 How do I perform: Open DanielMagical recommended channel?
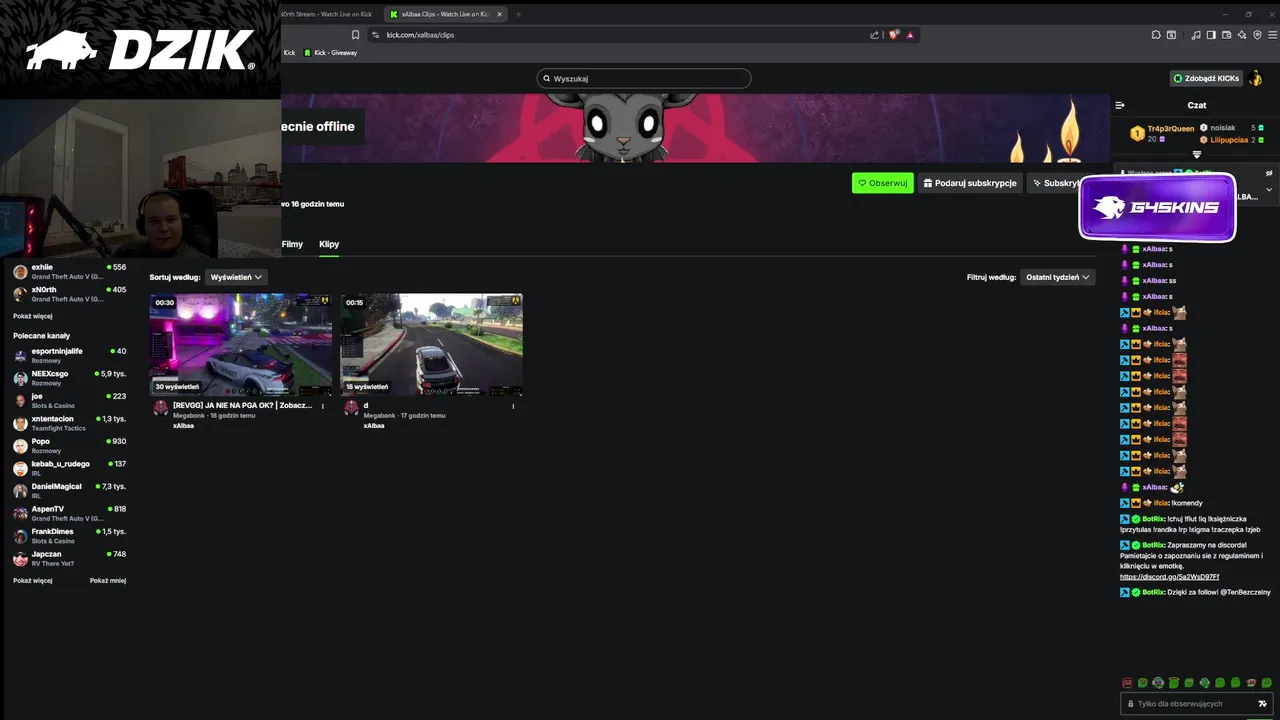point(70,491)
